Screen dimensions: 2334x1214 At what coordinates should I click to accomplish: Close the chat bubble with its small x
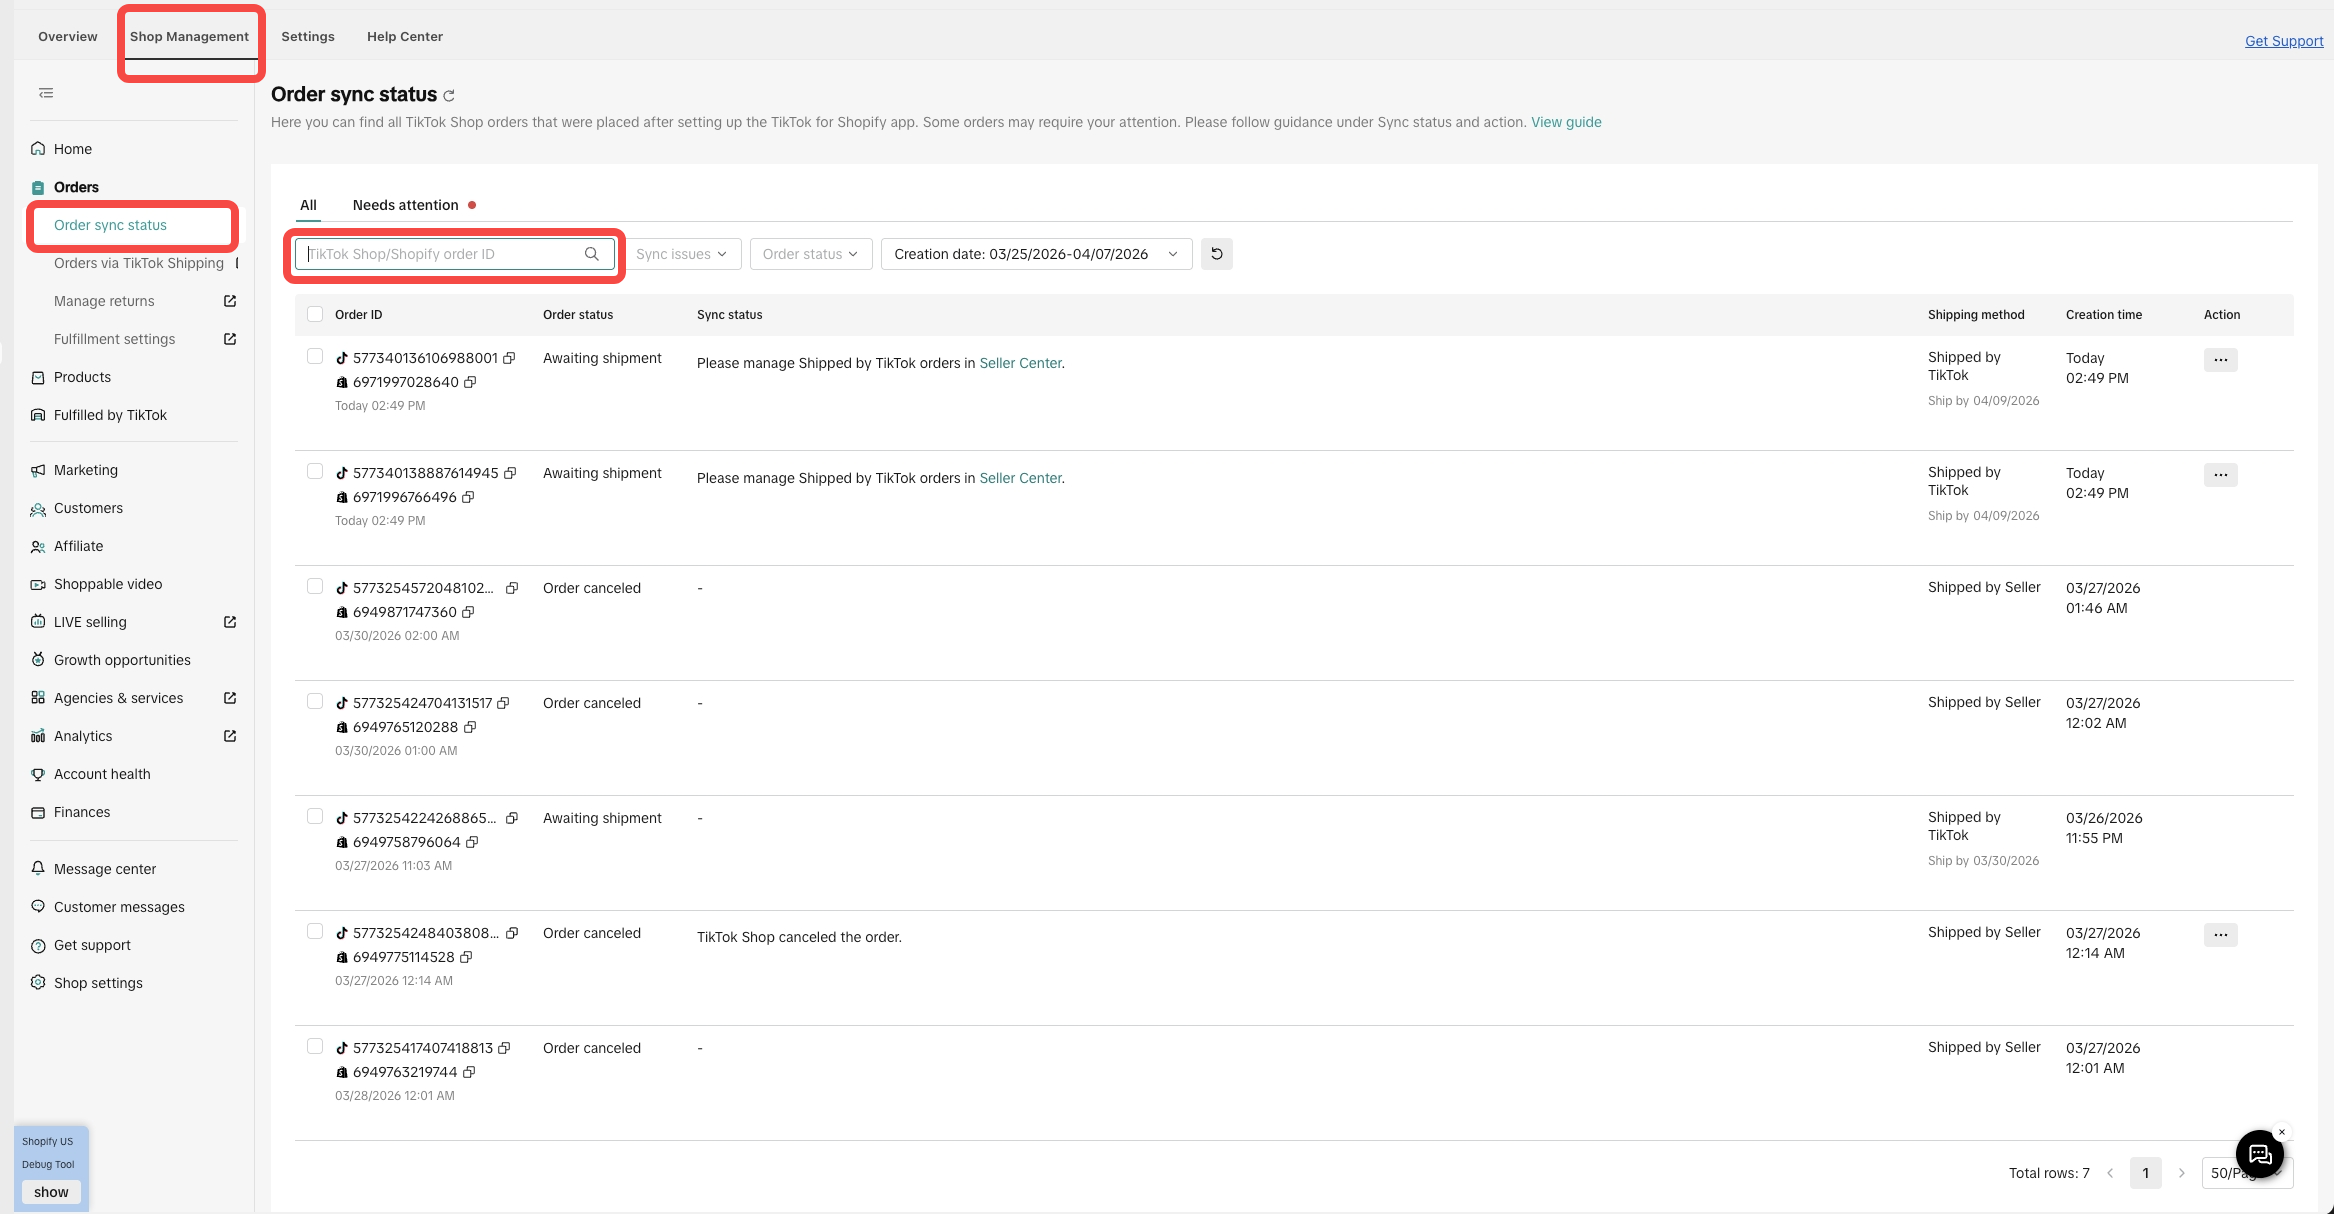(x=2282, y=1132)
